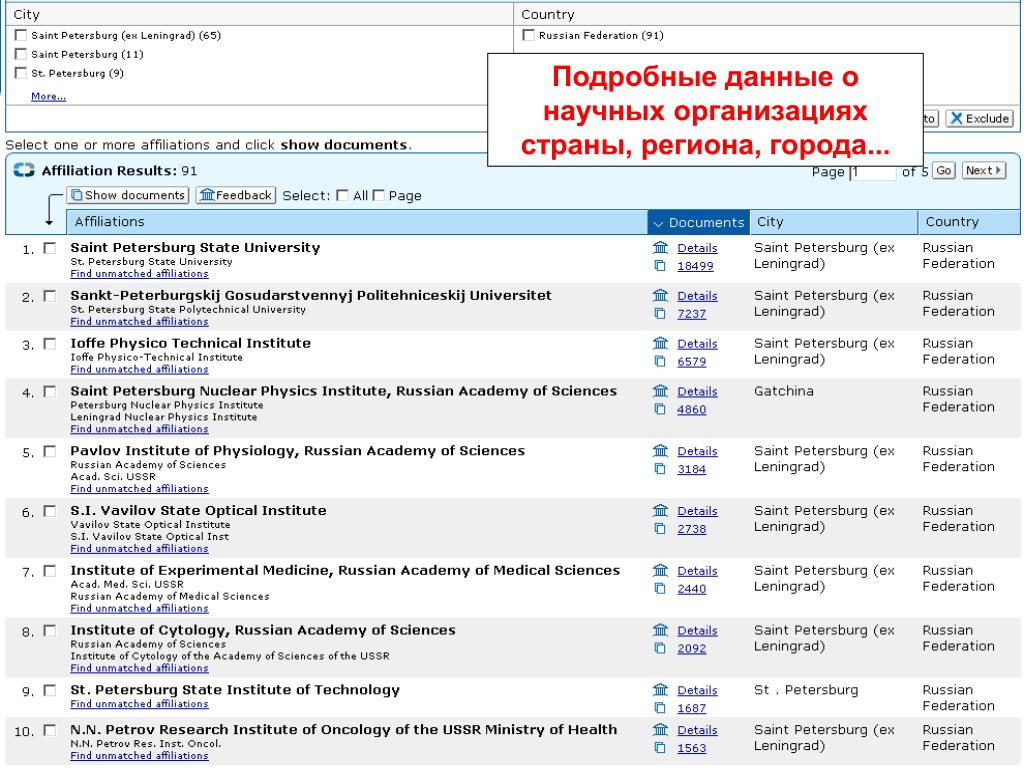Go to Next results page

click(984, 170)
